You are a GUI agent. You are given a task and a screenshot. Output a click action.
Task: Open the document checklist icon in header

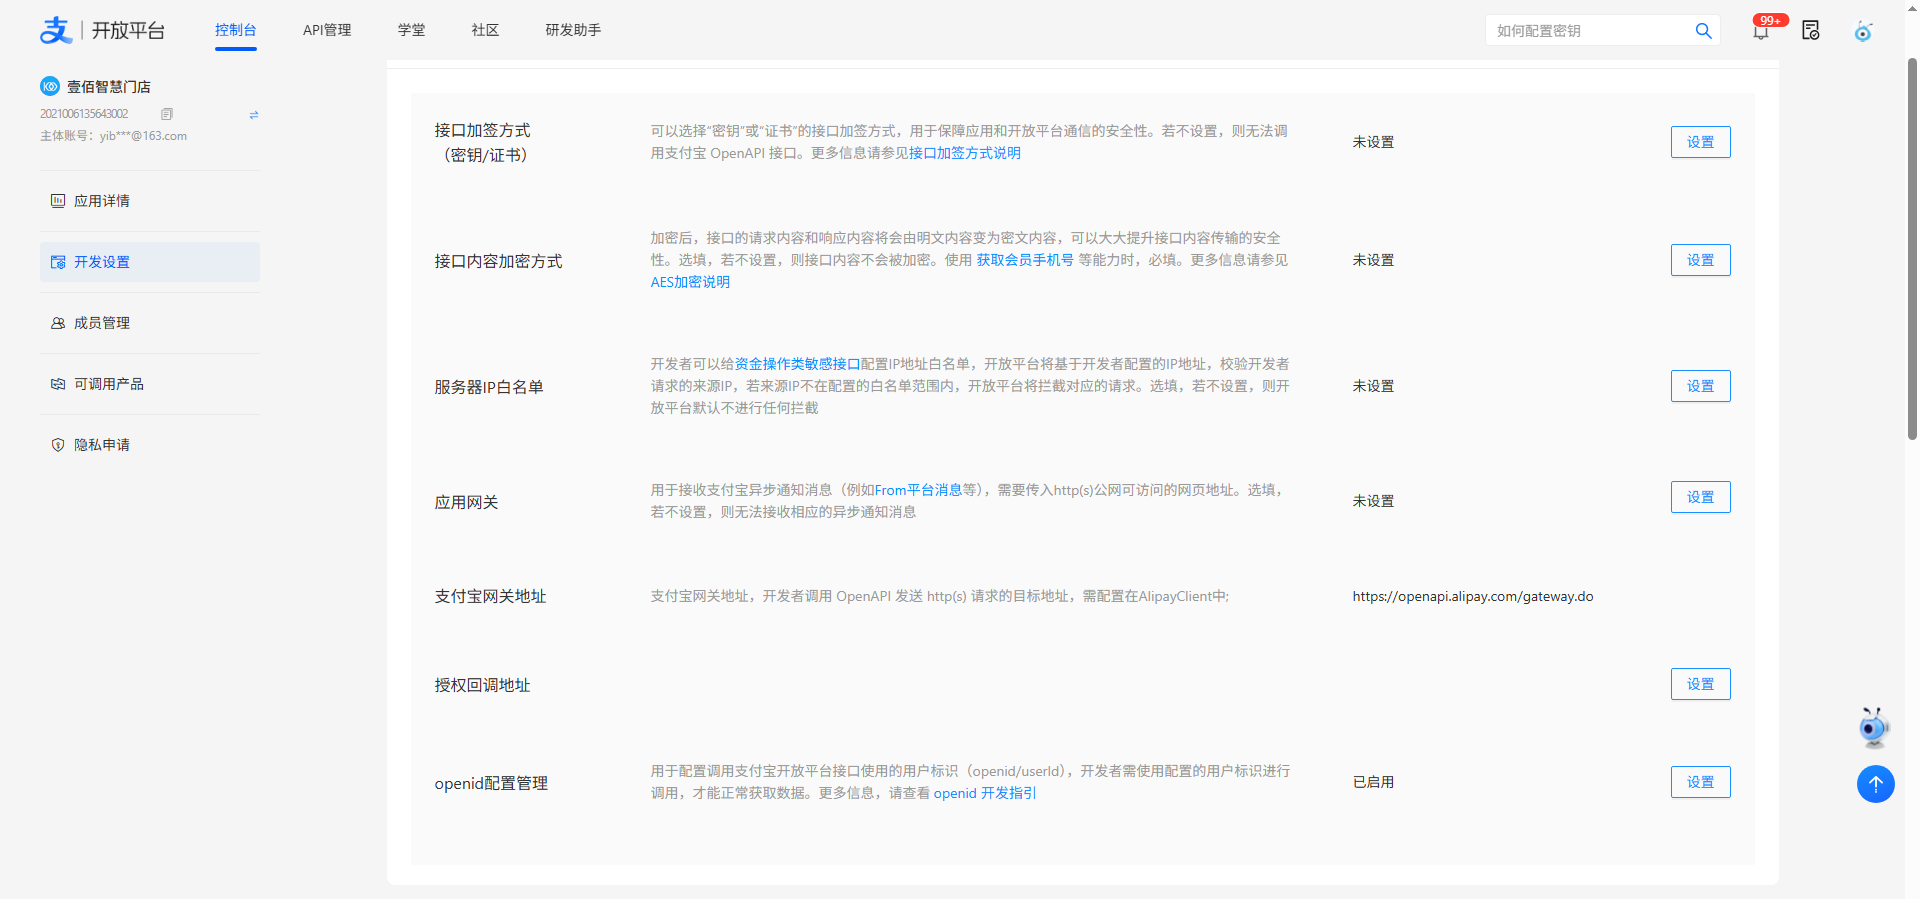[1811, 31]
